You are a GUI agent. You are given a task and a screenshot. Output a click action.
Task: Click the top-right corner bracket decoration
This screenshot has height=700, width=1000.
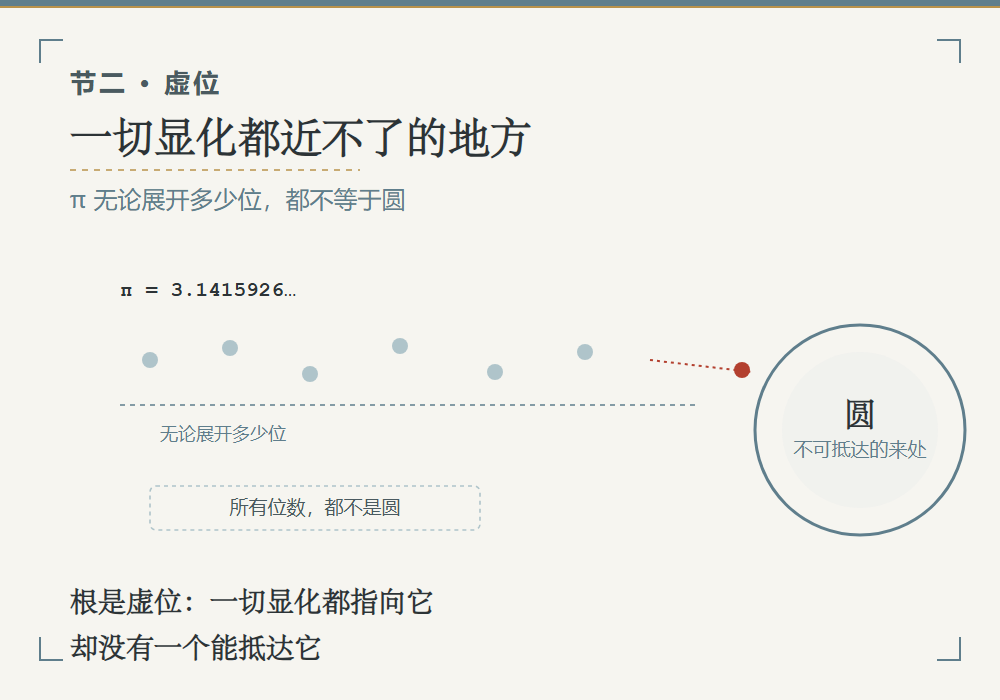[x=949, y=51]
